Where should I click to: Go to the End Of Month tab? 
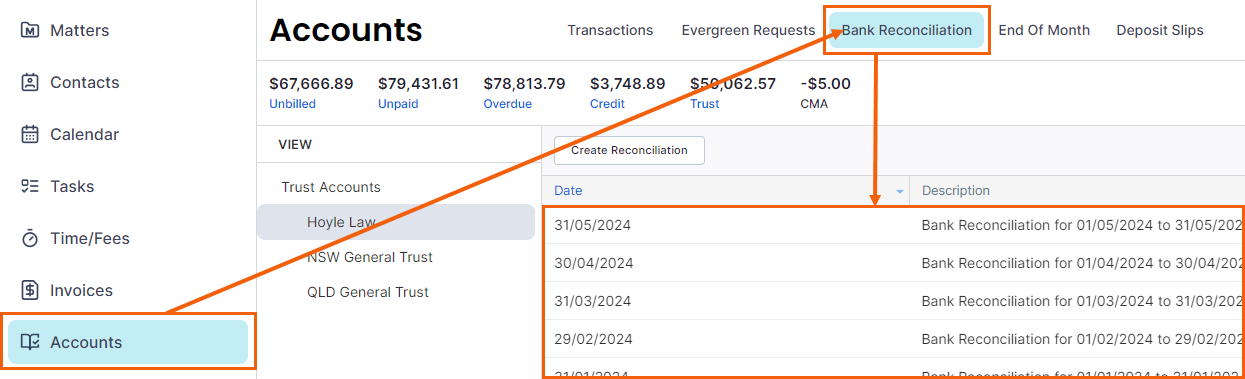pos(1044,30)
